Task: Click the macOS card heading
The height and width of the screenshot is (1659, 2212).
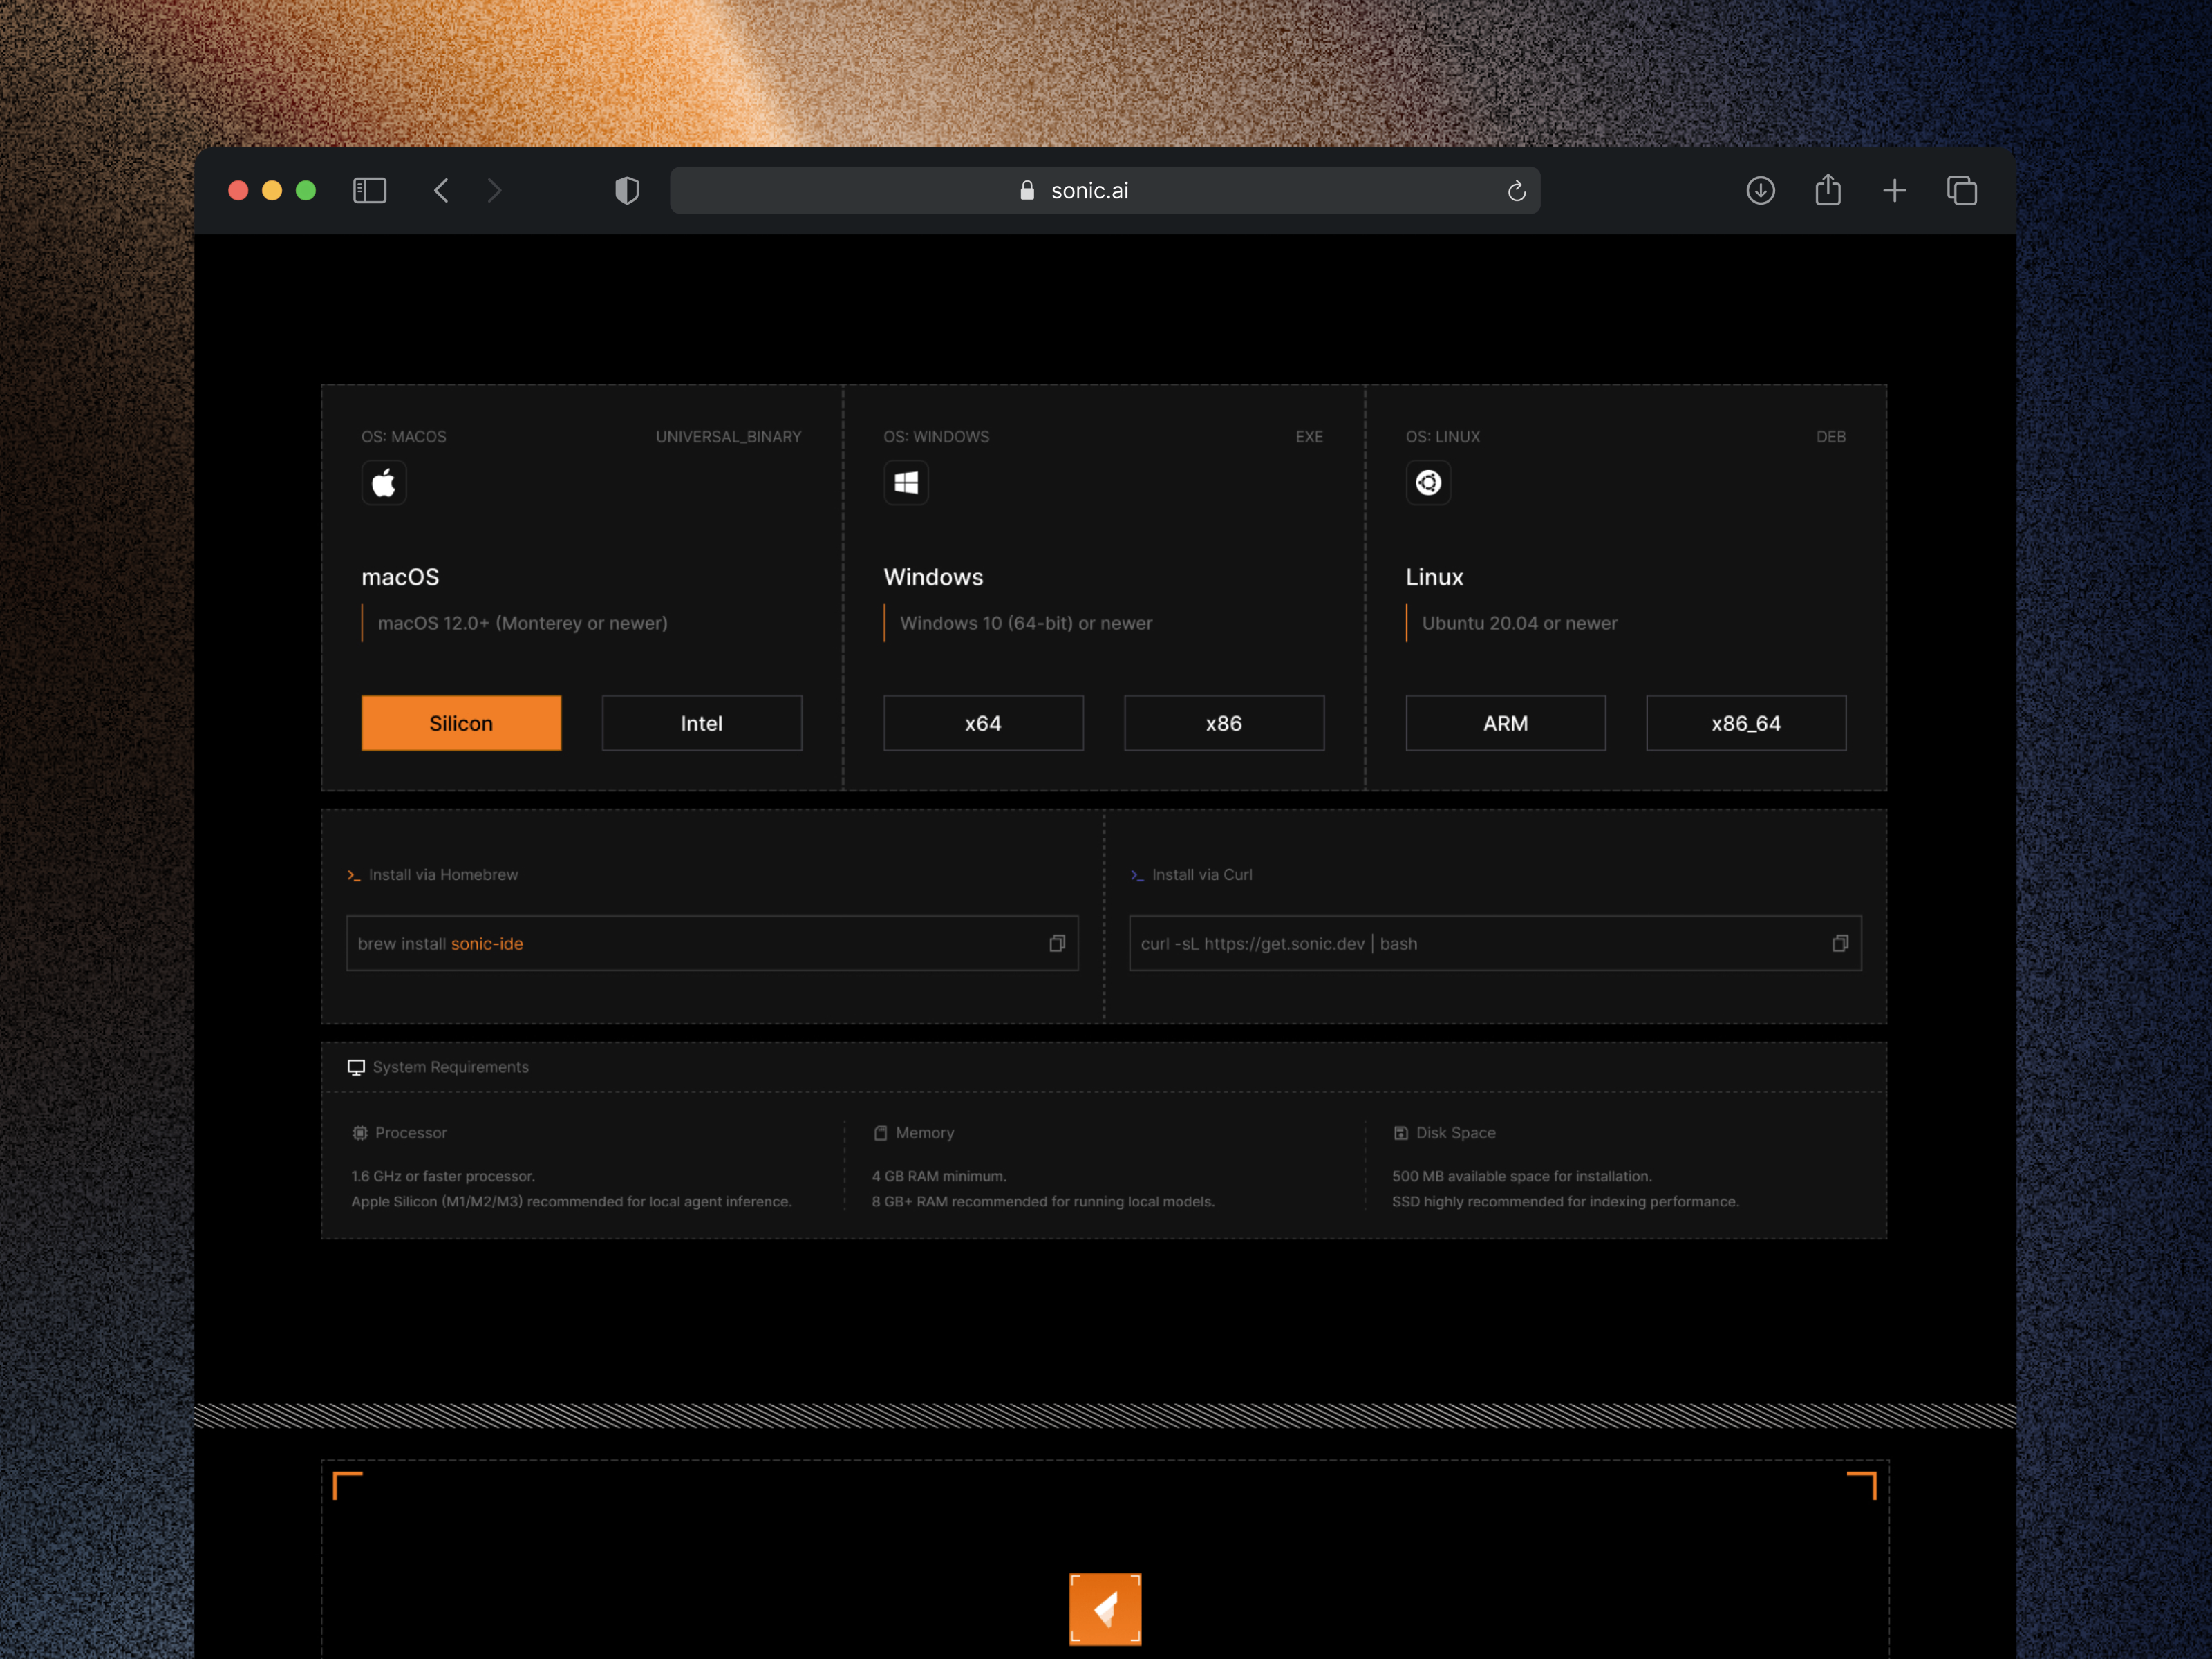Action: 400,577
